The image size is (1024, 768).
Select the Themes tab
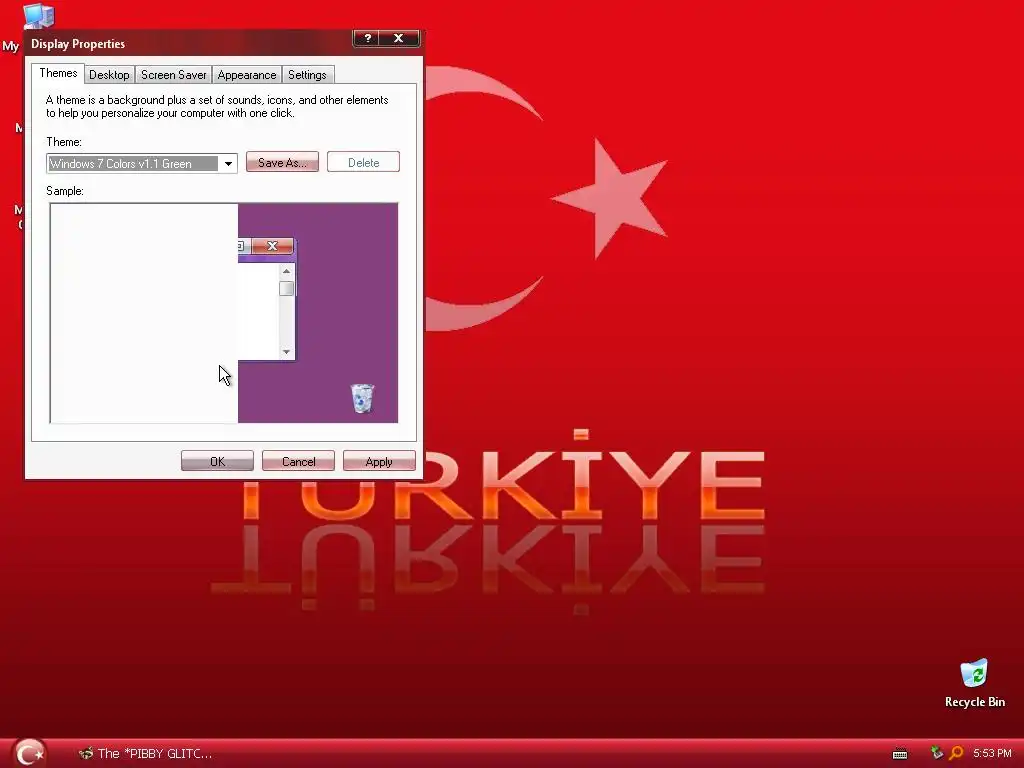coord(58,73)
